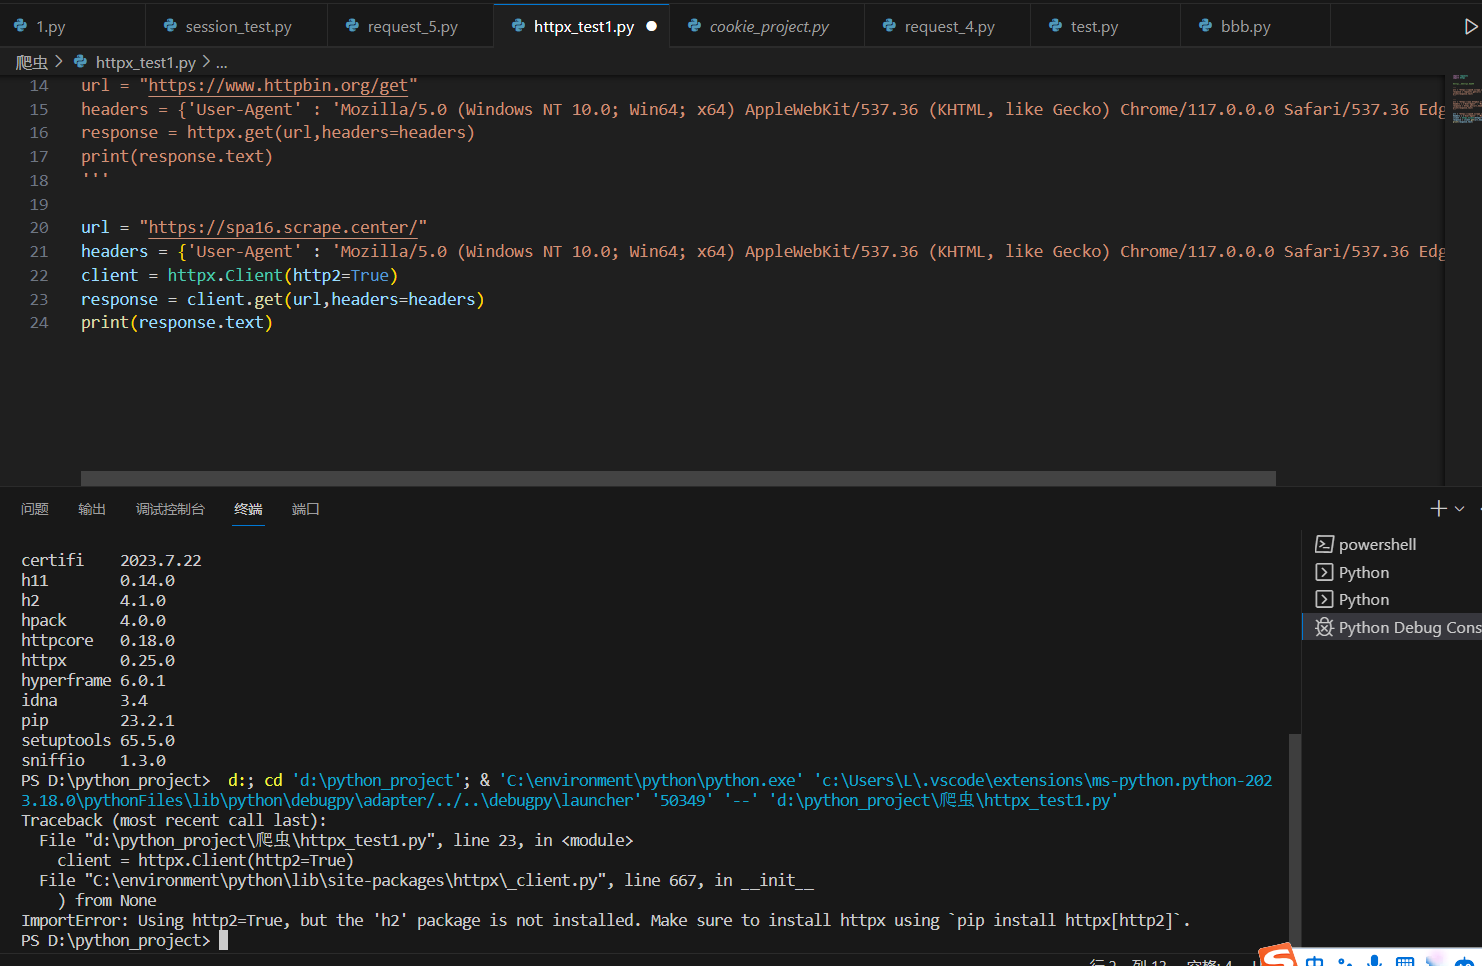The height and width of the screenshot is (966, 1482).
Task: Open the httpx\_client.py path link in traceback
Action: [346, 880]
